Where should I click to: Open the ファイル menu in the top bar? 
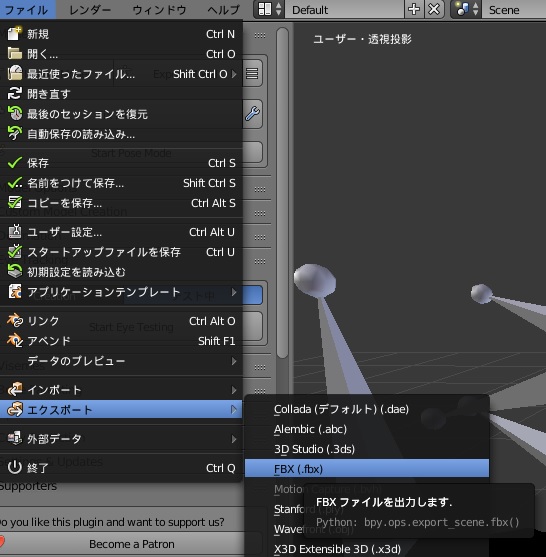(27, 10)
